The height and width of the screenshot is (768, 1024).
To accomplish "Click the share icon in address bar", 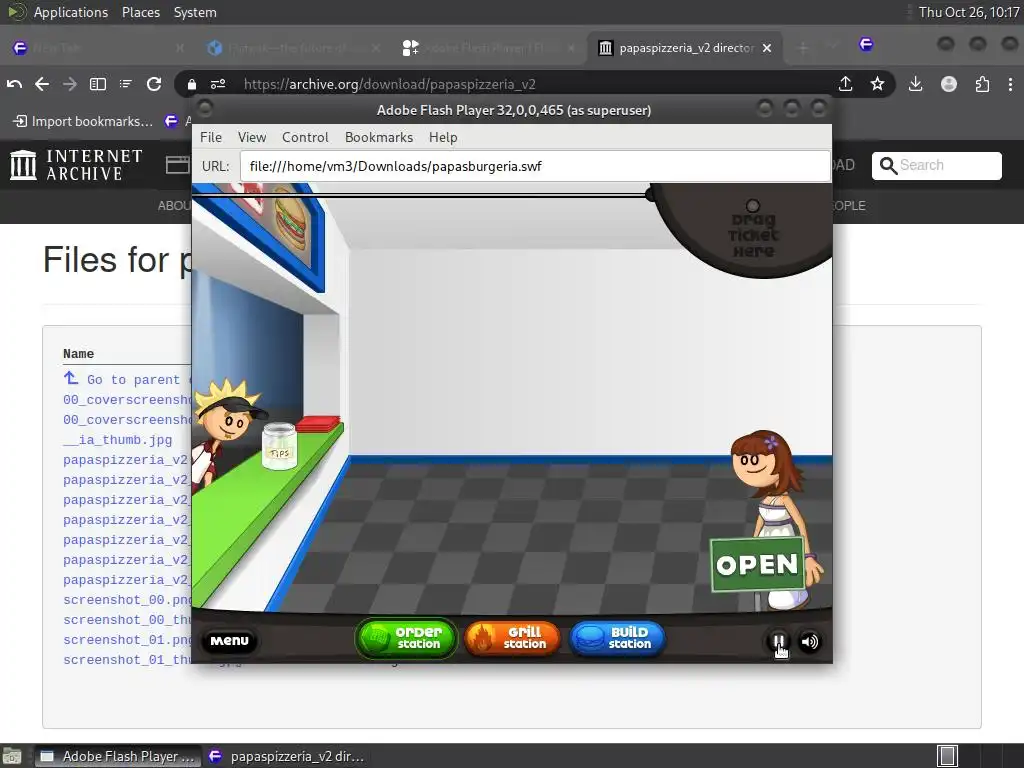I will (x=846, y=84).
